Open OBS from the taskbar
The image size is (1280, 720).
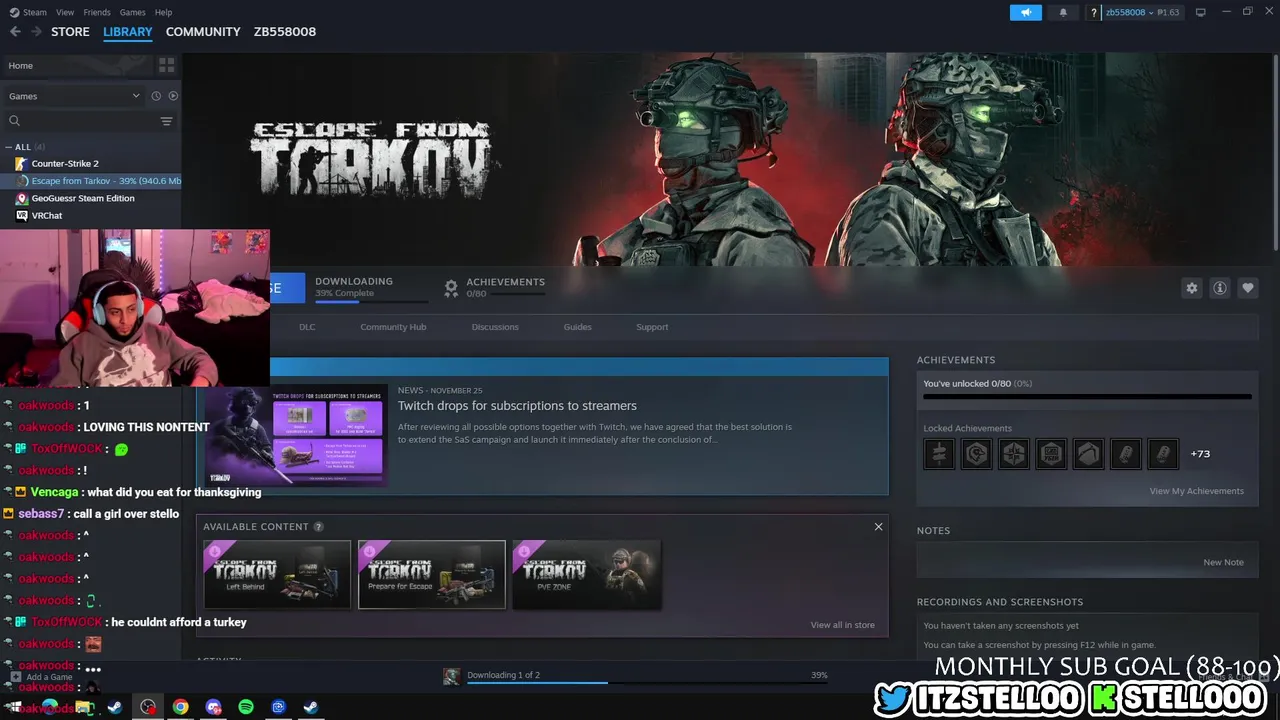tap(148, 707)
